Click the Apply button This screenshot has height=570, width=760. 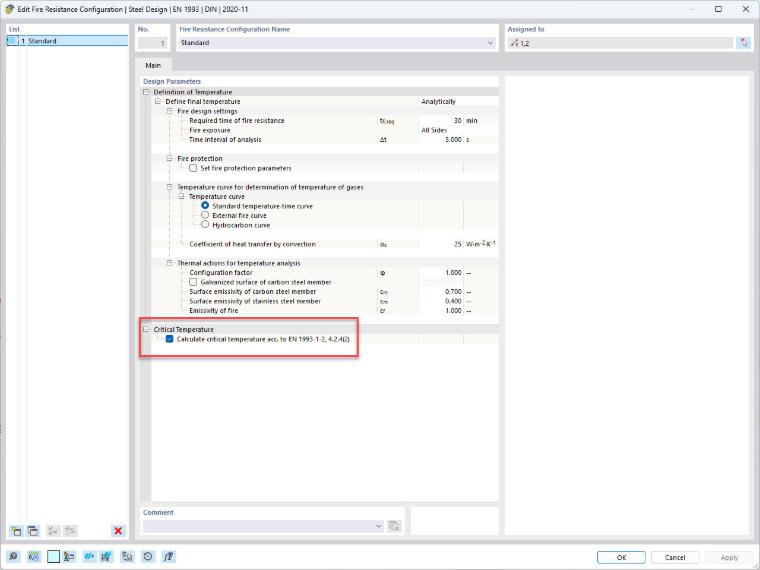tap(729, 557)
